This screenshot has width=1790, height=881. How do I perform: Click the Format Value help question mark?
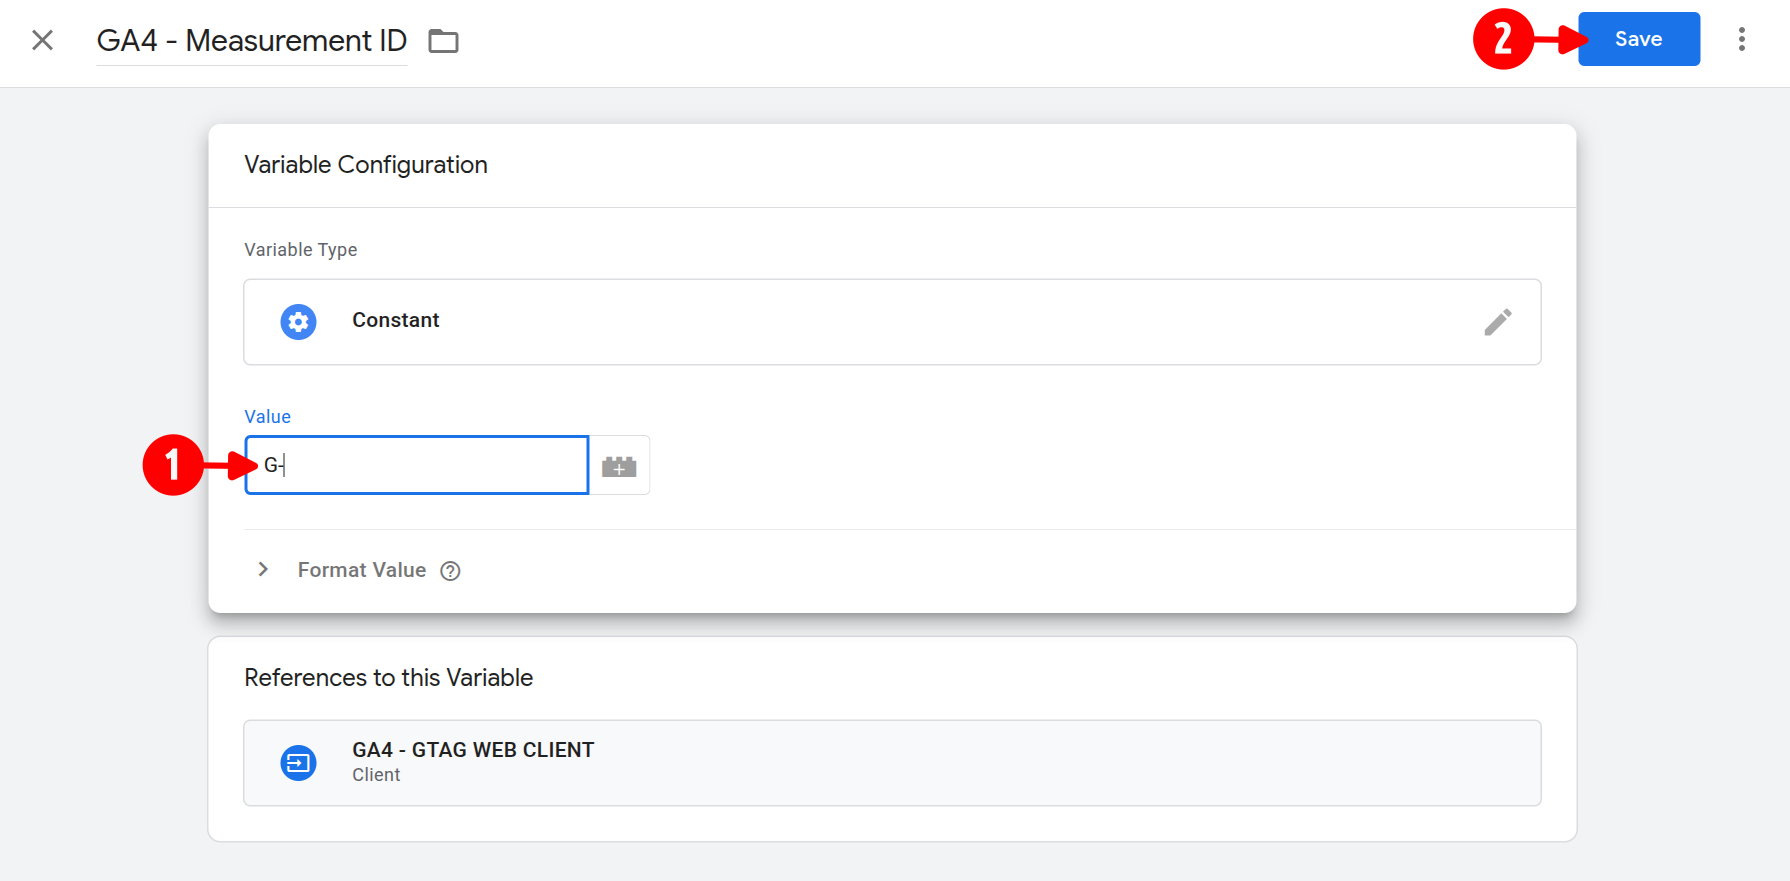[x=451, y=571]
